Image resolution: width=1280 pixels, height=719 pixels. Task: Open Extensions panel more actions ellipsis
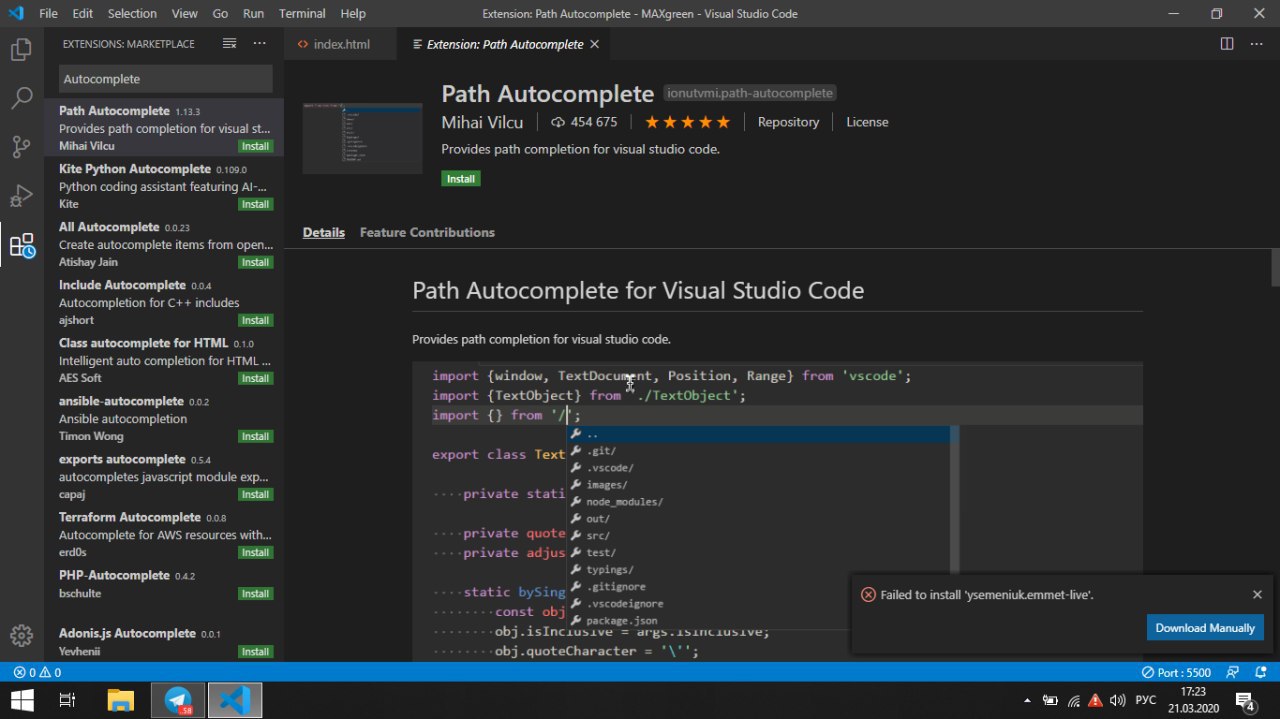tap(259, 44)
